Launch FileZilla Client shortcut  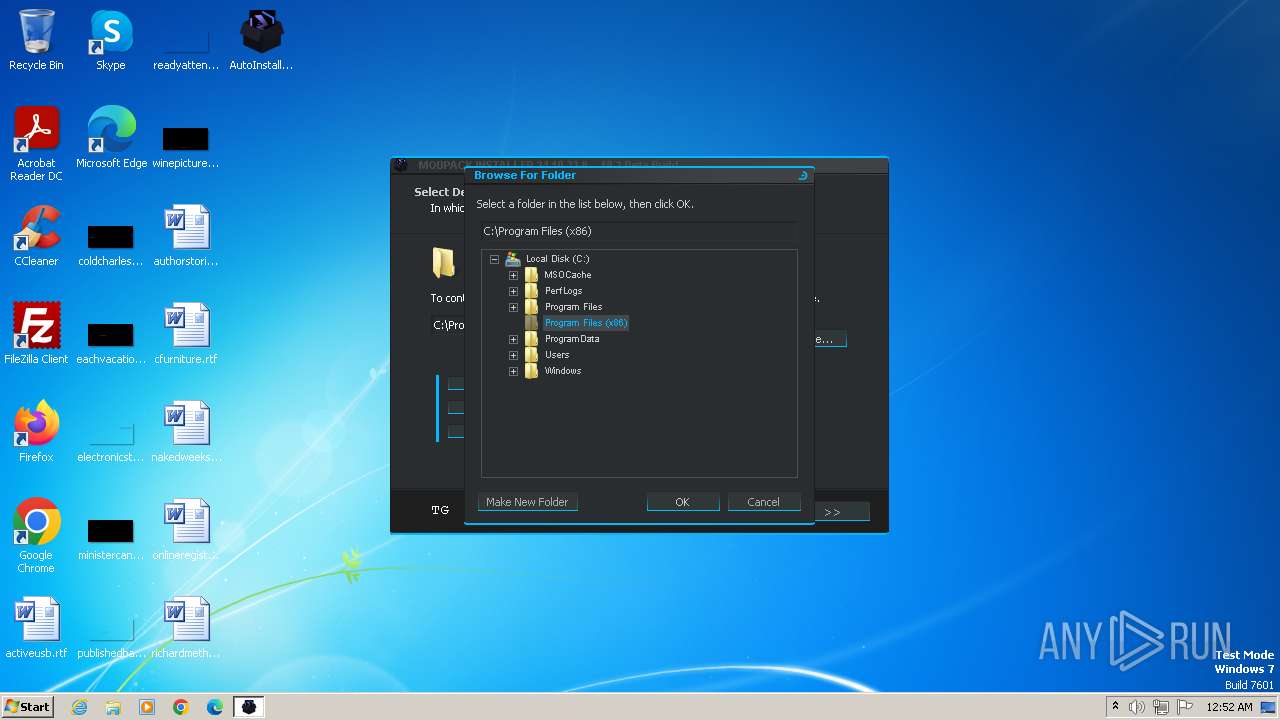[x=36, y=333]
